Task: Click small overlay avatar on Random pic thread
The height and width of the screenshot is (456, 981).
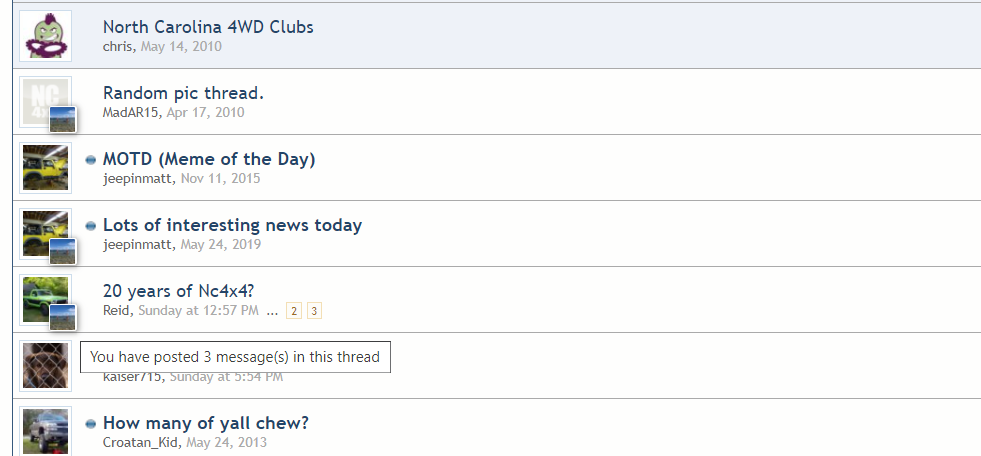Action: [63, 119]
